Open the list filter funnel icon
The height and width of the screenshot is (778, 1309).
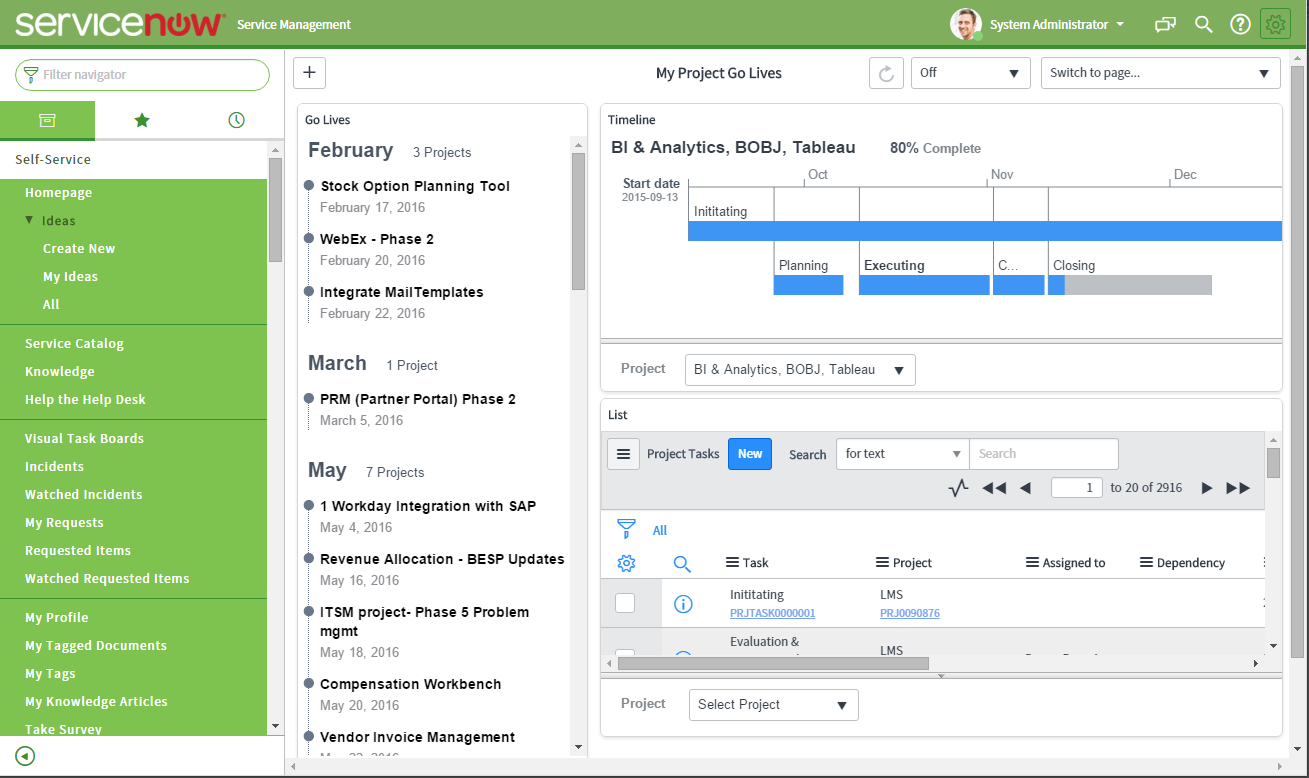(627, 529)
